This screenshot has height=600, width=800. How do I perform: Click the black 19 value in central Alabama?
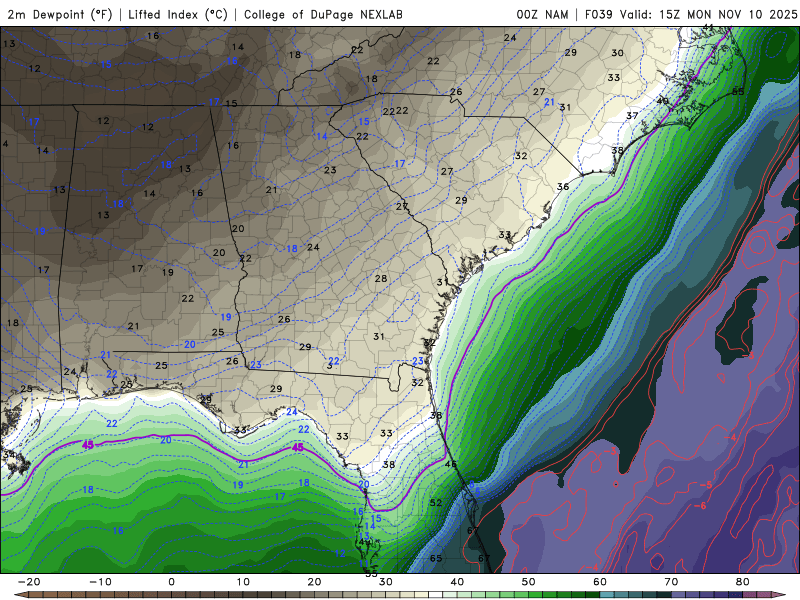[168, 272]
